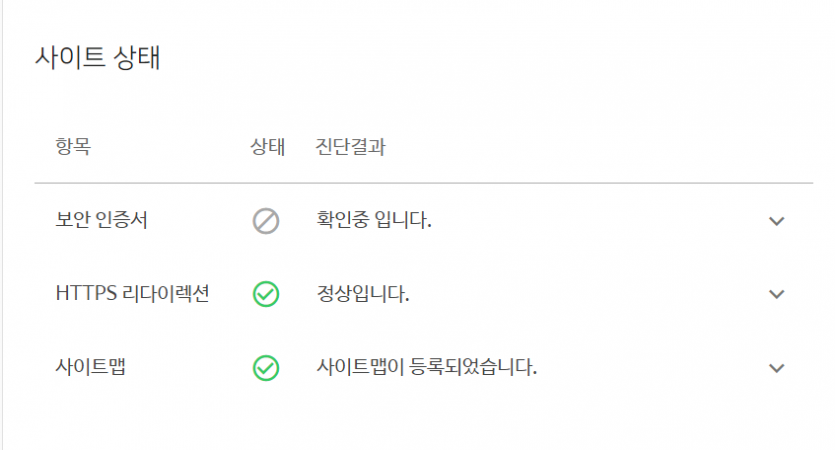Select the 사이트맵 item label
Screen dimensions: 835x450
click(x=91, y=367)
